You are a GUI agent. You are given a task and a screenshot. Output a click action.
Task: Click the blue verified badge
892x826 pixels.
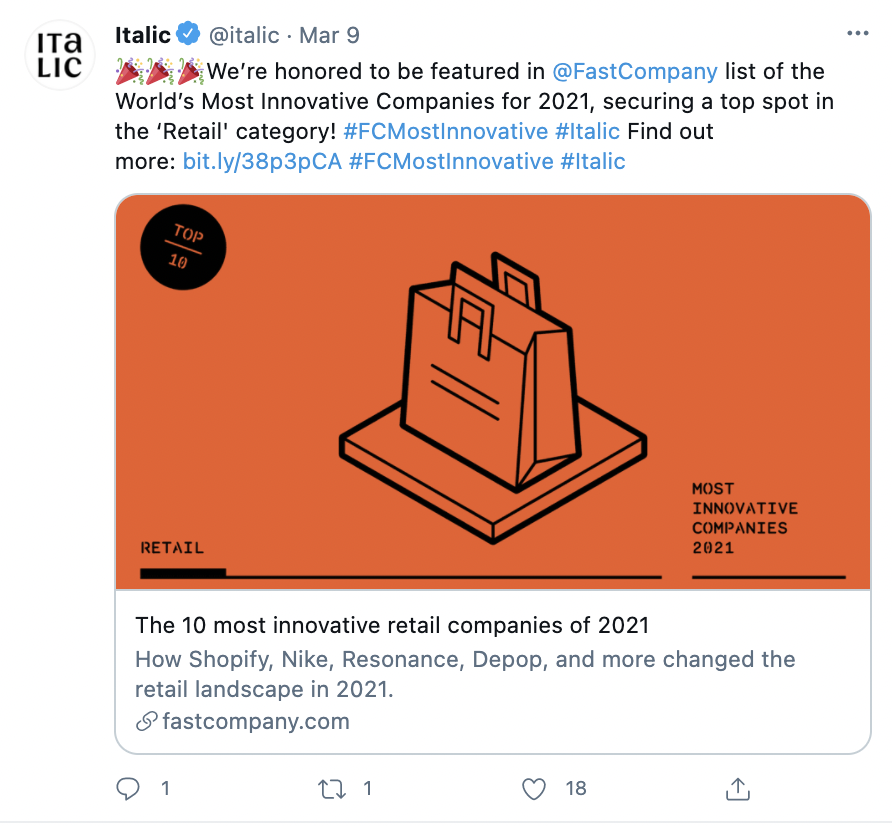[x=189, y=35]
